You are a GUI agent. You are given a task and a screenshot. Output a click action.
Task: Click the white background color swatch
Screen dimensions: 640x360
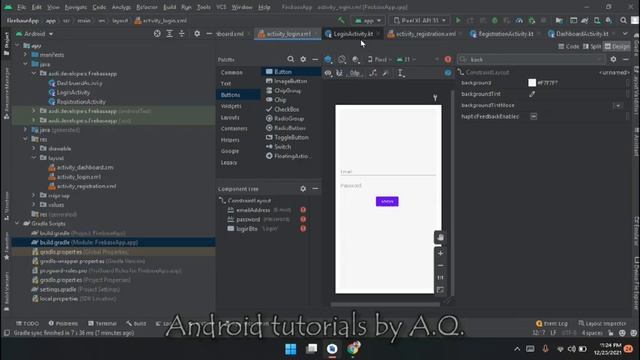click(532, 83)
